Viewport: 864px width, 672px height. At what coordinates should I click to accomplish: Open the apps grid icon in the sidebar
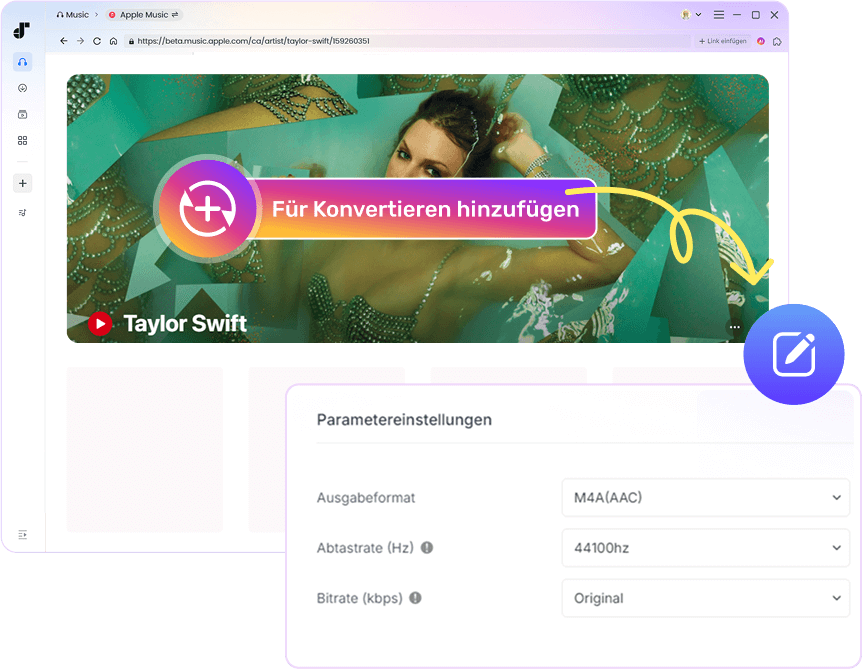point(22,140)
